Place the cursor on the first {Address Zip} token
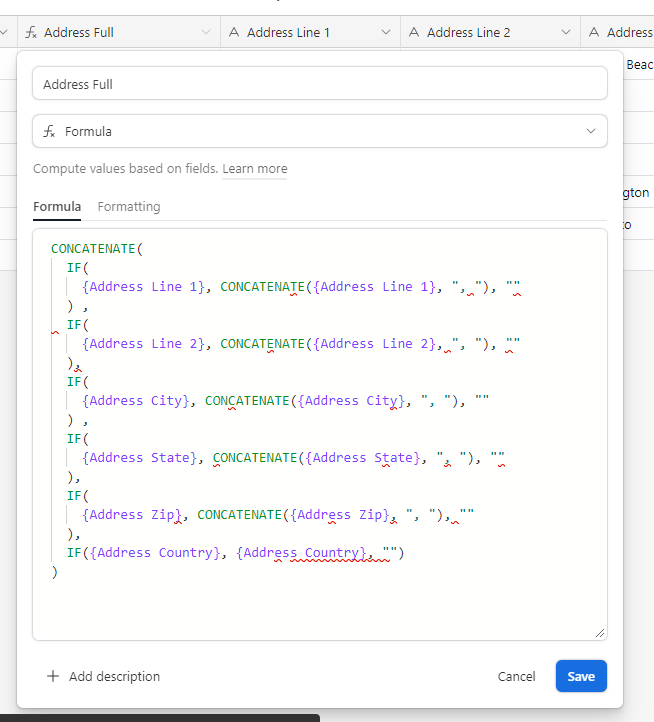Image resolution: width=654 pixels, height=722 pixels. point(132,514)
